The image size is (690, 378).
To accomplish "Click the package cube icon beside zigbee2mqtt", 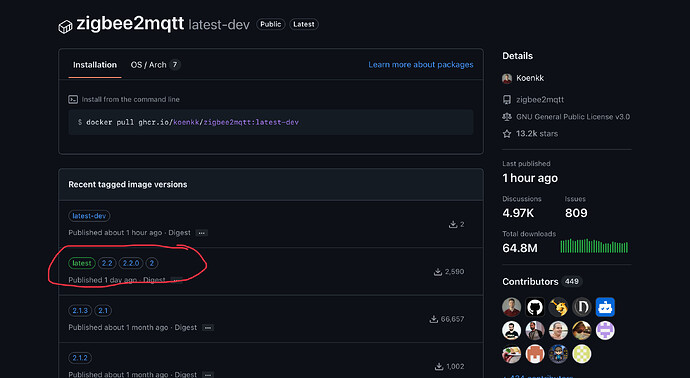I will point(65,27).
